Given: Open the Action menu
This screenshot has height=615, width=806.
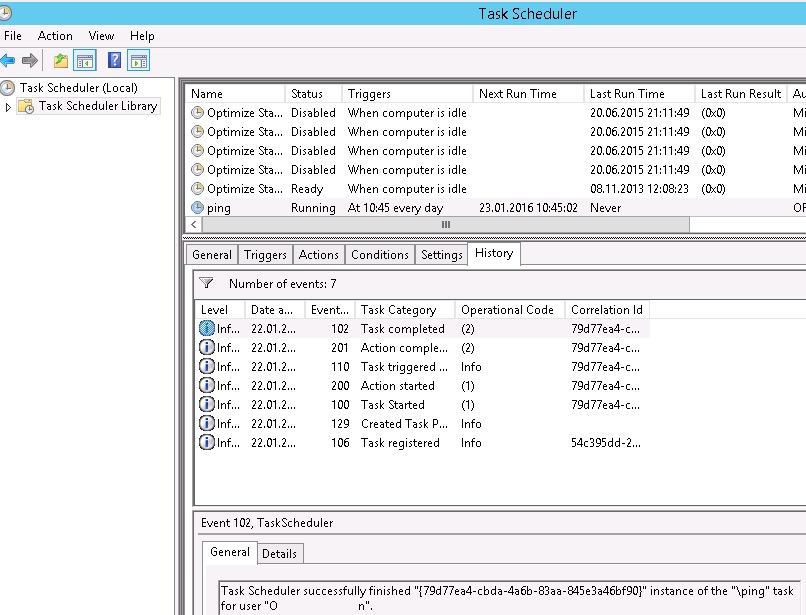Looking at the screenshot, I should point(55,36).
